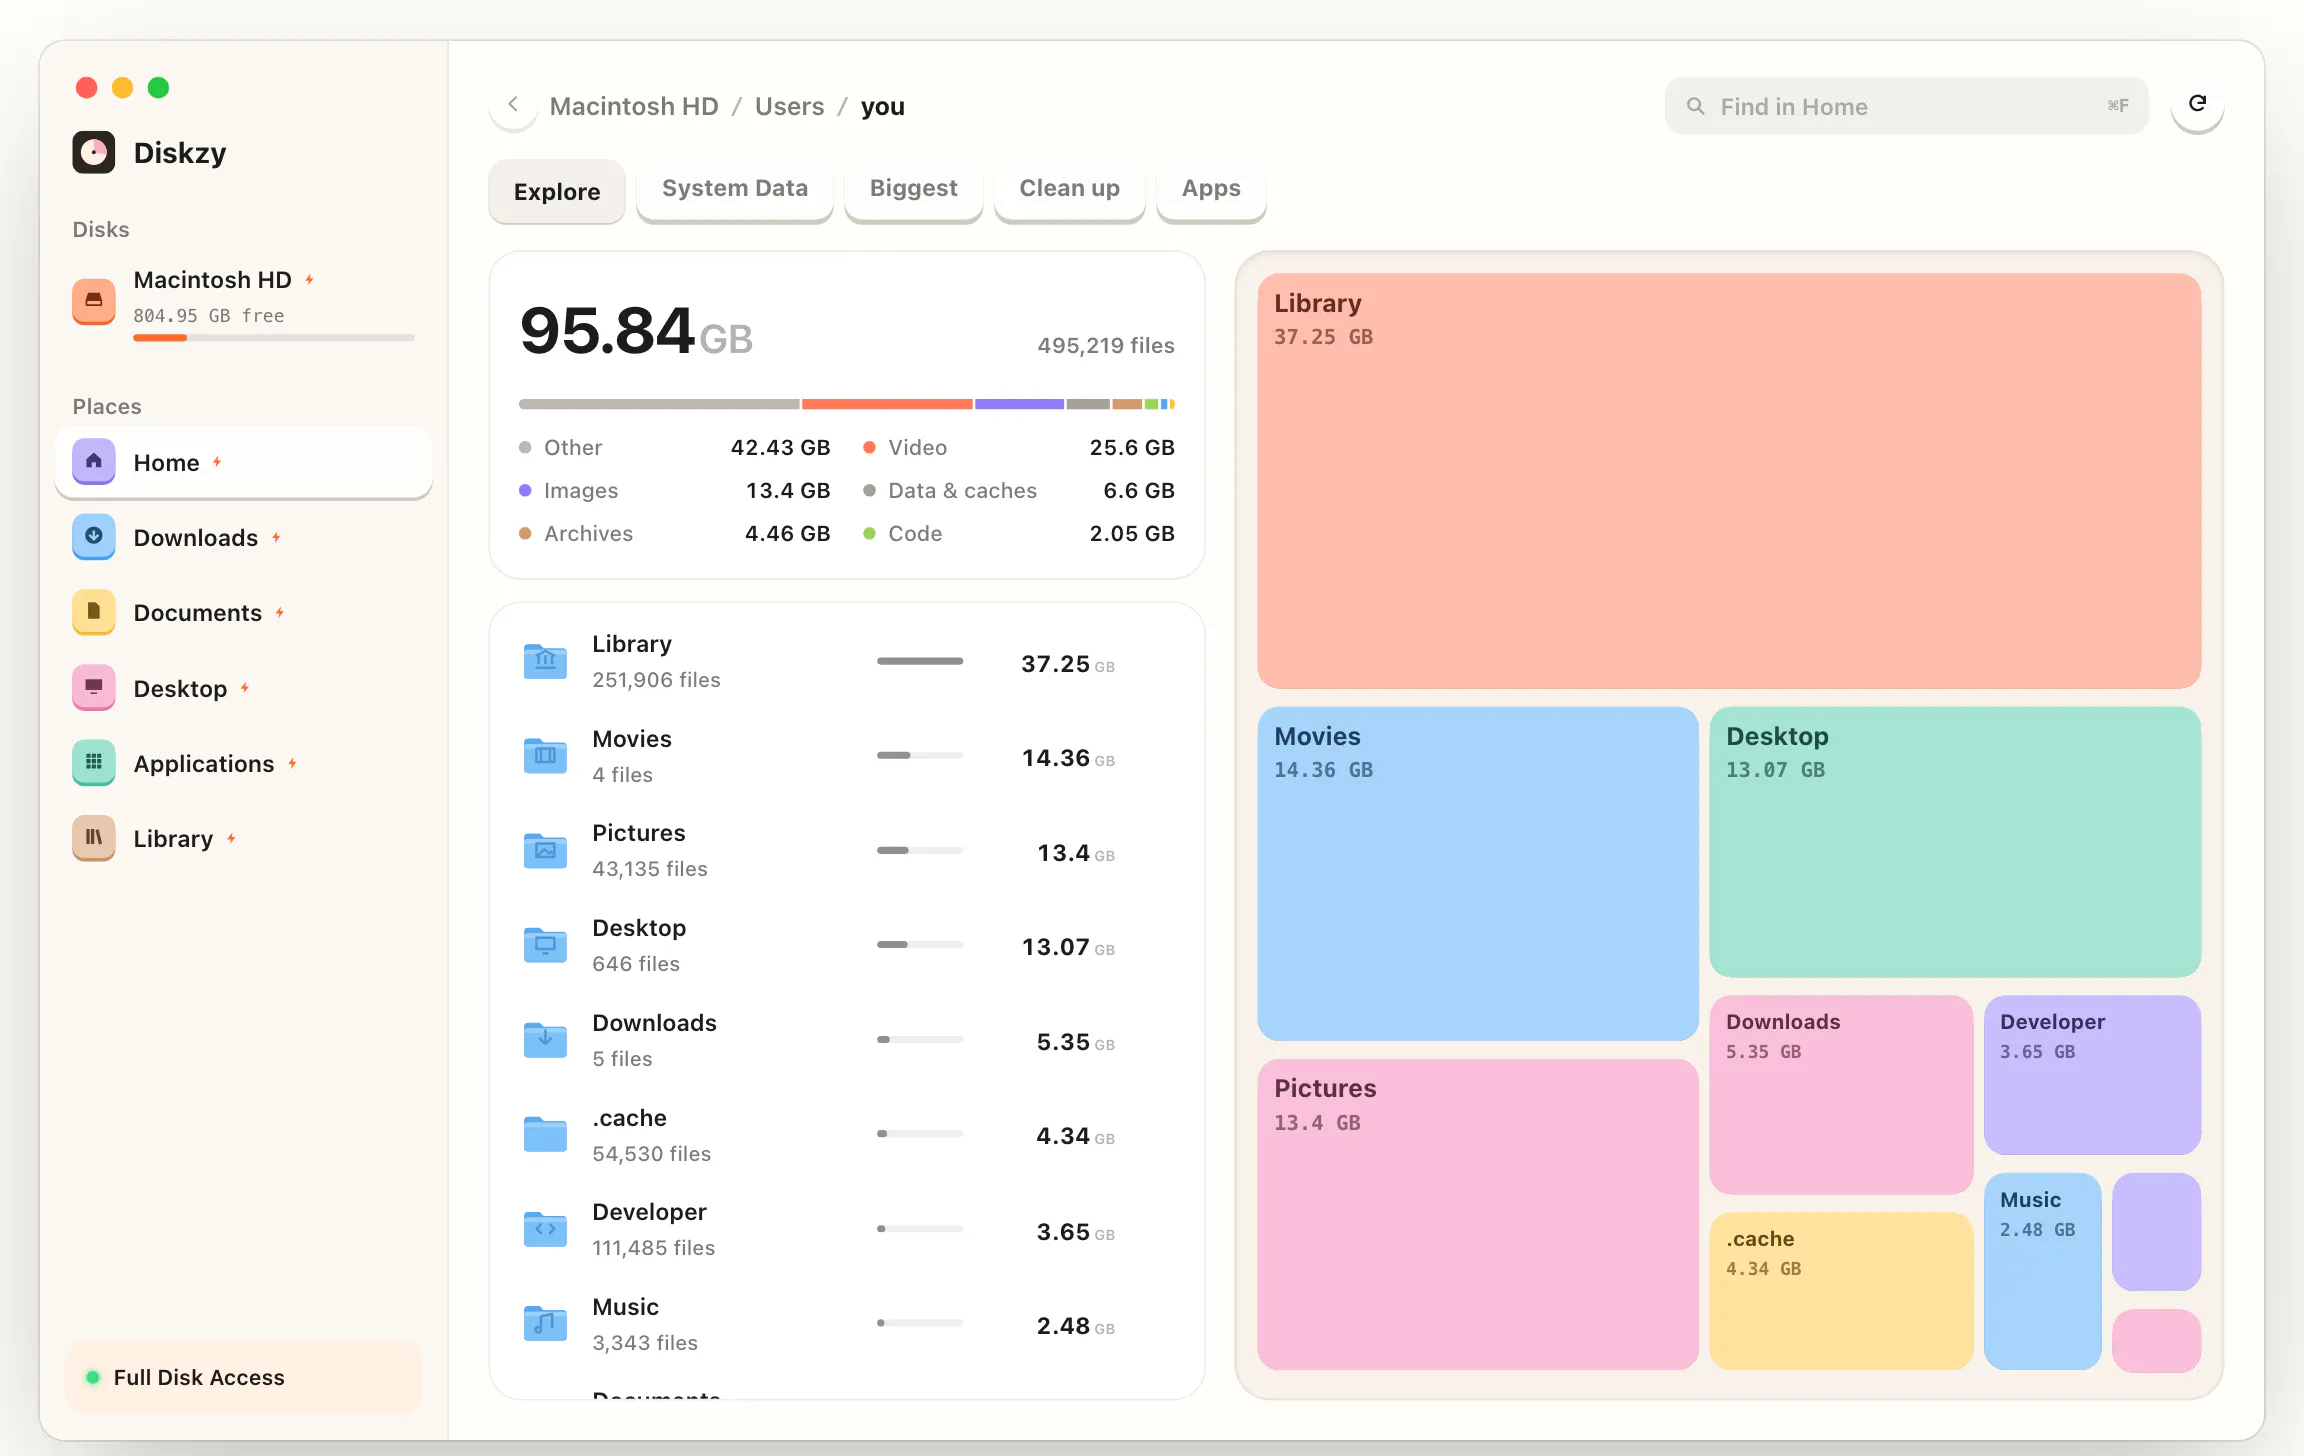
Task: Click the Home place icon
Action: click(94, 461)
